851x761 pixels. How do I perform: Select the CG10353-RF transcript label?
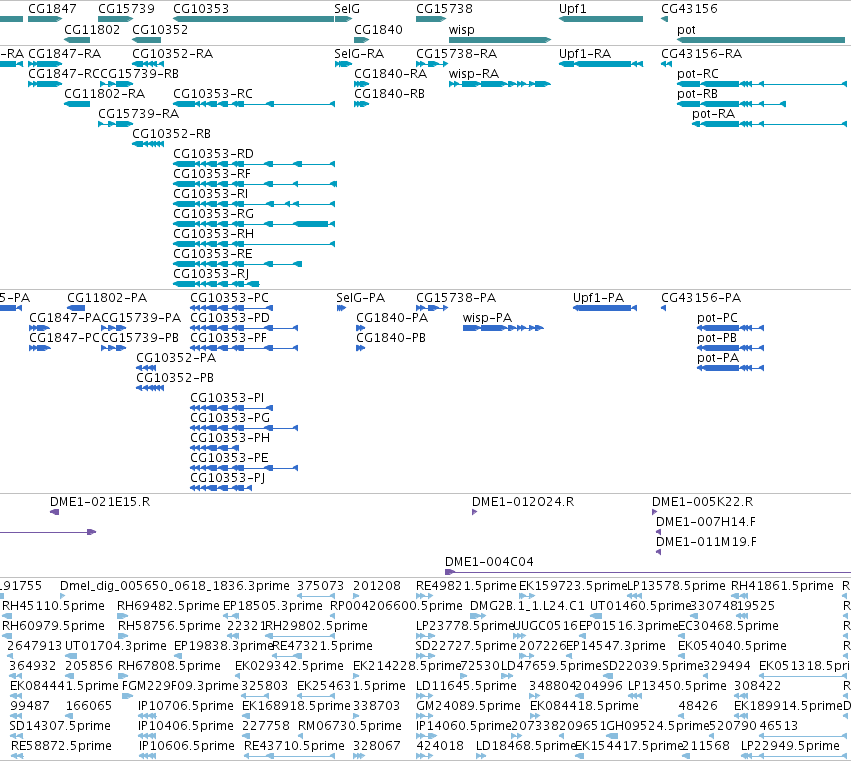pos(212,174)
